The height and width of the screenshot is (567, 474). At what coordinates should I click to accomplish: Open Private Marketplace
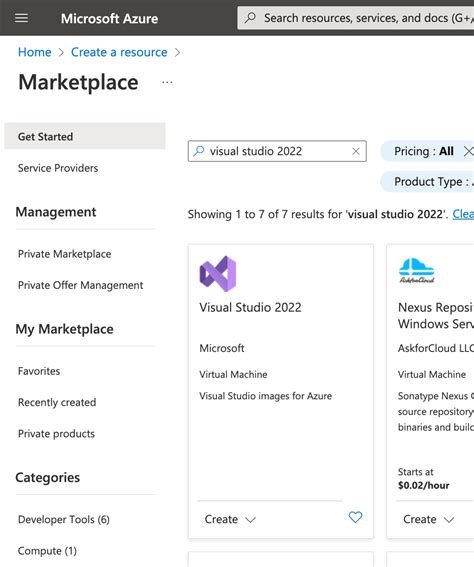click(x=65, y=254)
